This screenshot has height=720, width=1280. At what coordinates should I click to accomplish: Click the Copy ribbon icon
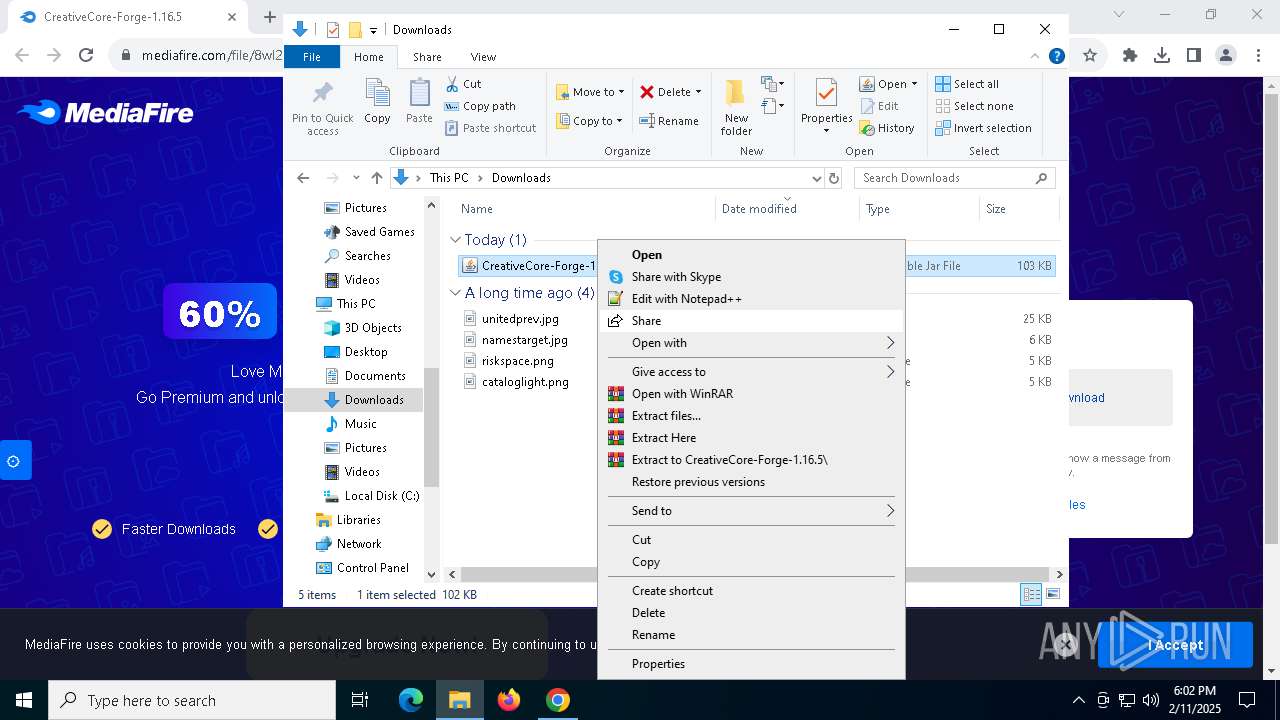click(x=377, y=93)
